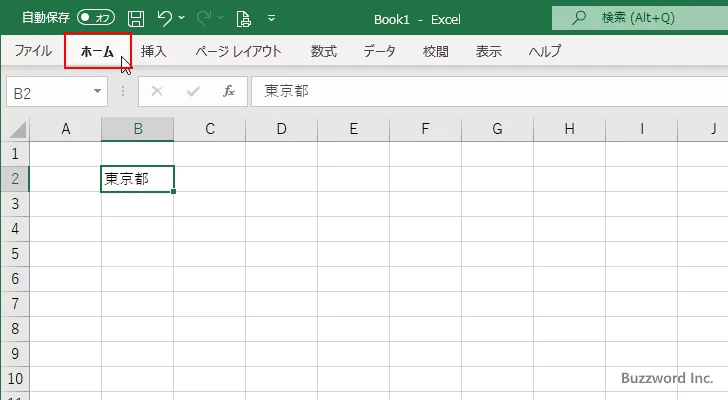Select row 9 header
728x400 pixels.
coord(15,354)
